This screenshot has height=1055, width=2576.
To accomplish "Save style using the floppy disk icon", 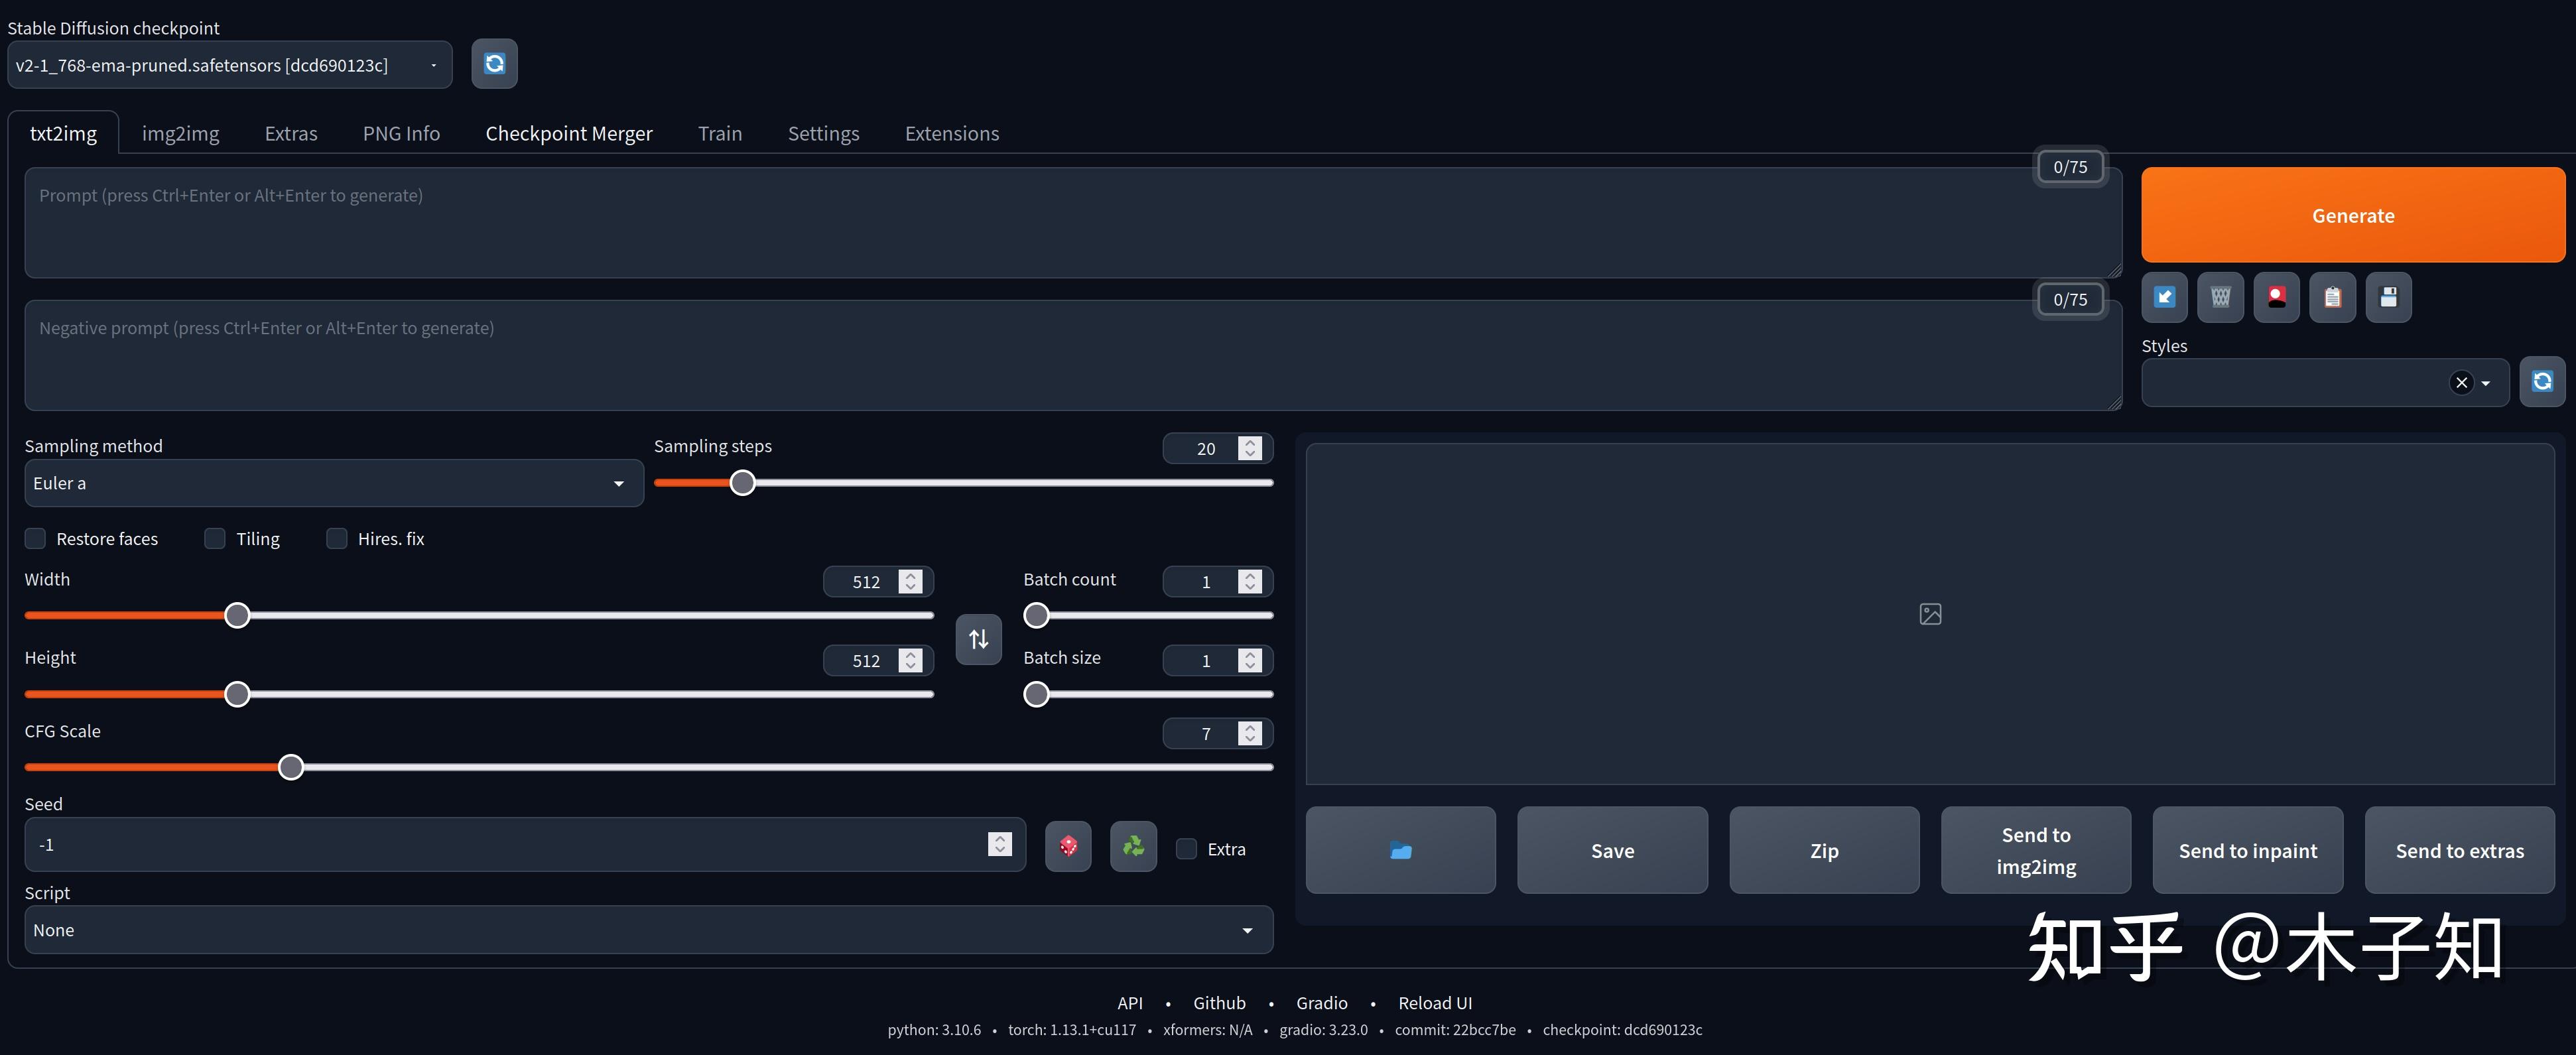I will [x=2388, y=297].
